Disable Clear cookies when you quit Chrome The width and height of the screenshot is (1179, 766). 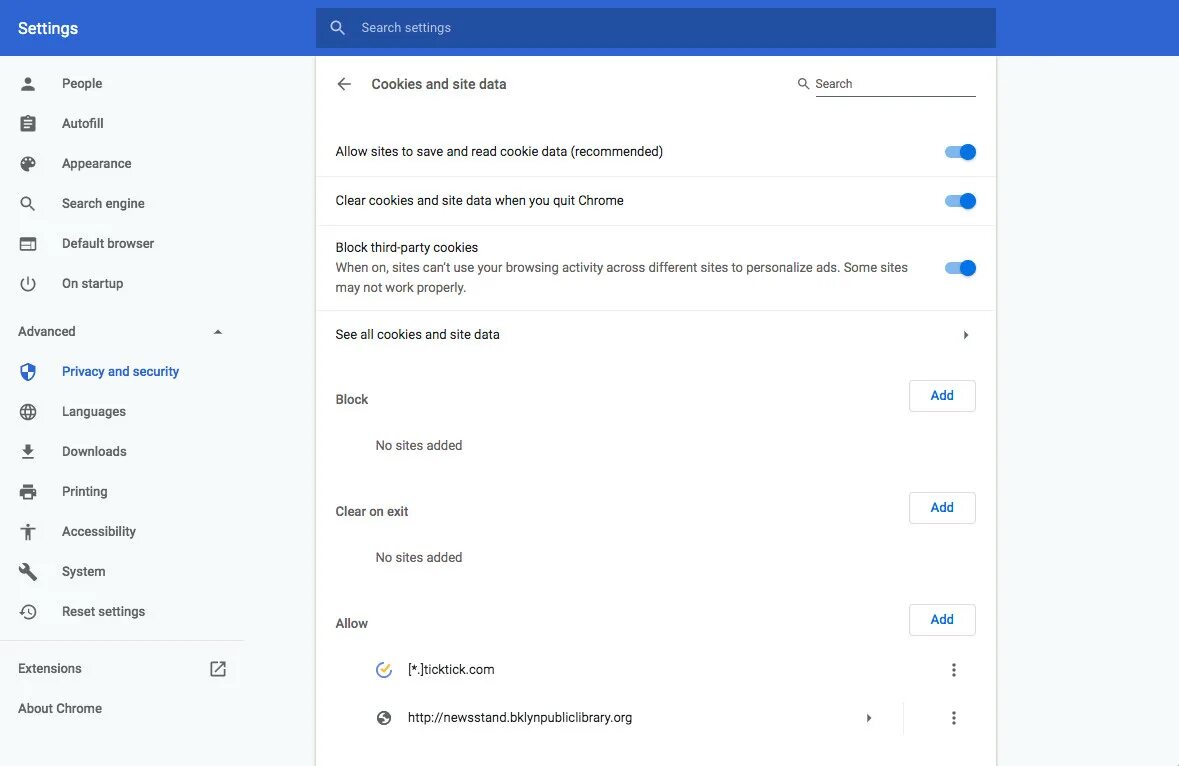960,201
